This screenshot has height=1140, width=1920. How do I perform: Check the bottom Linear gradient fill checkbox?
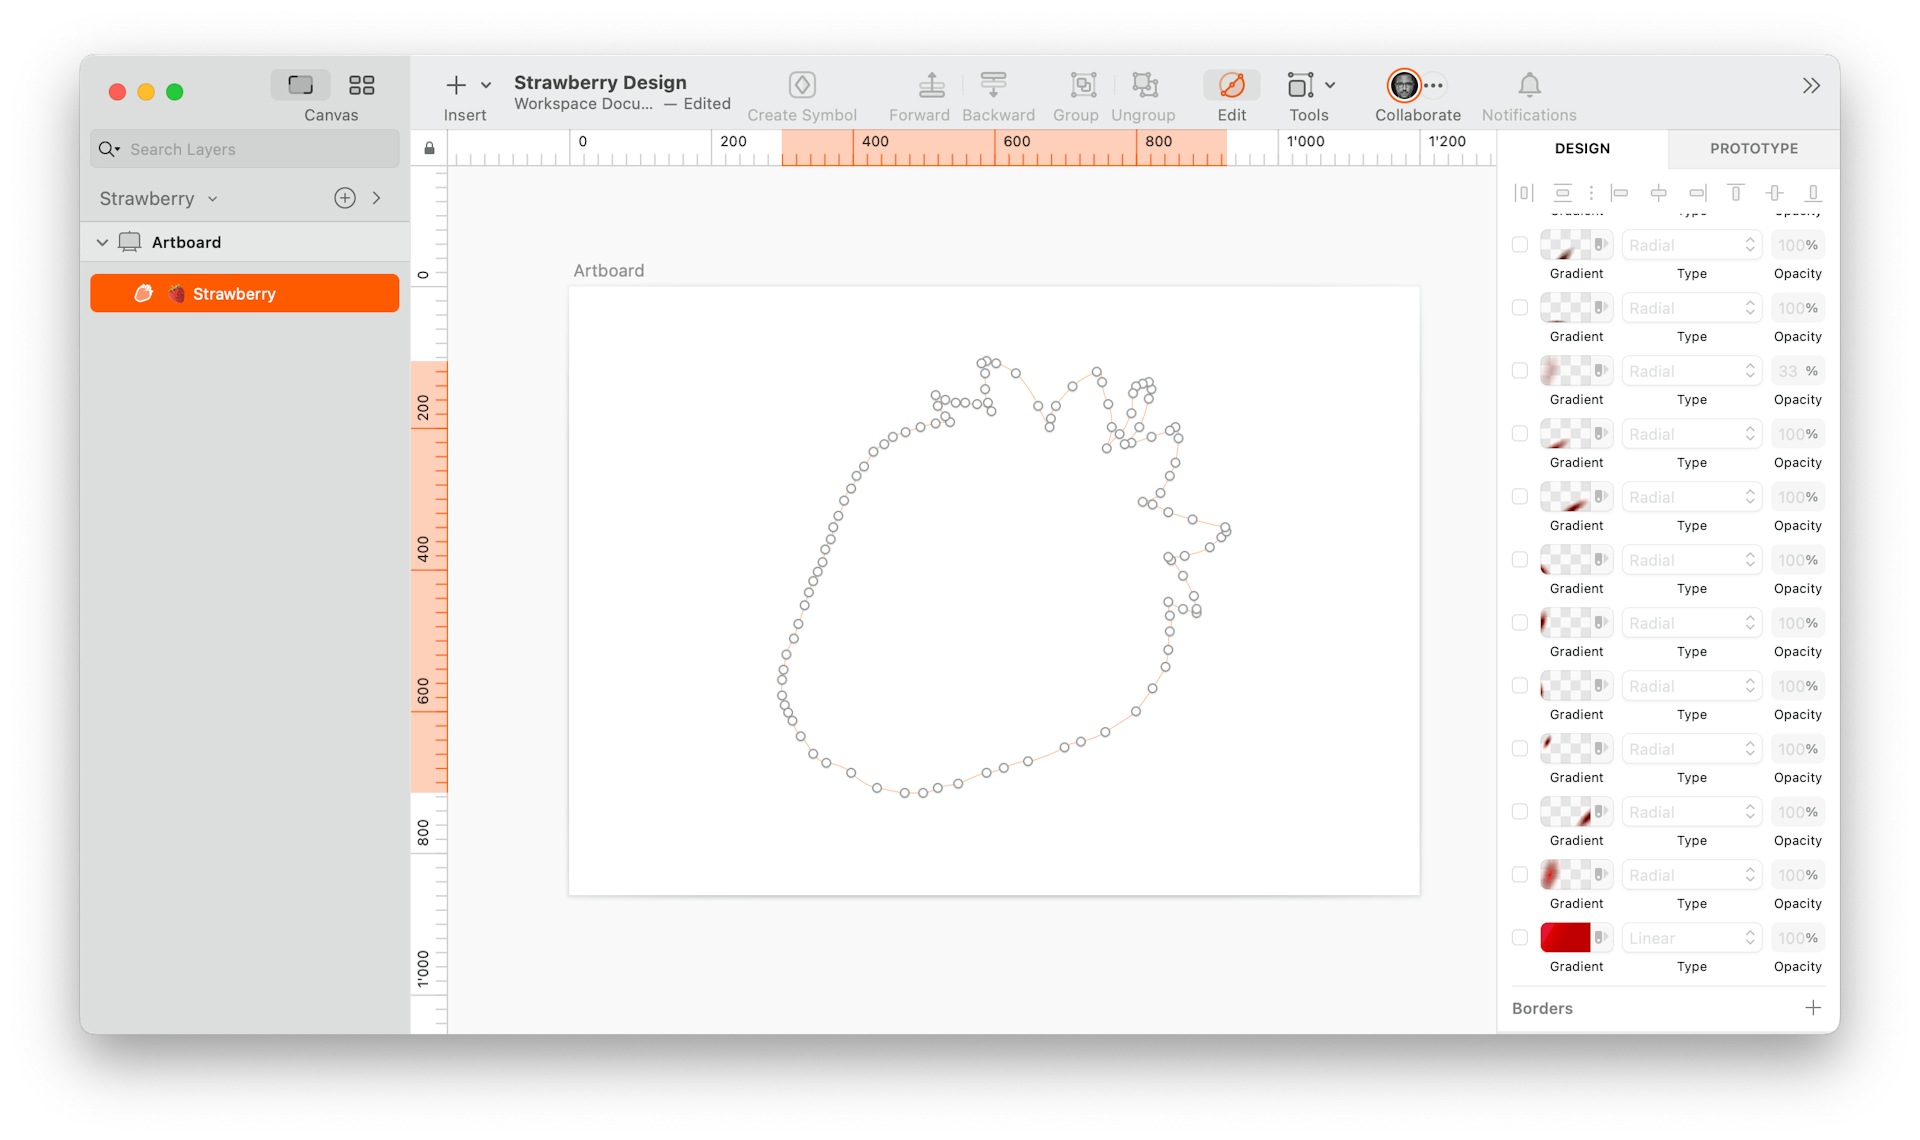[1520, 937]
